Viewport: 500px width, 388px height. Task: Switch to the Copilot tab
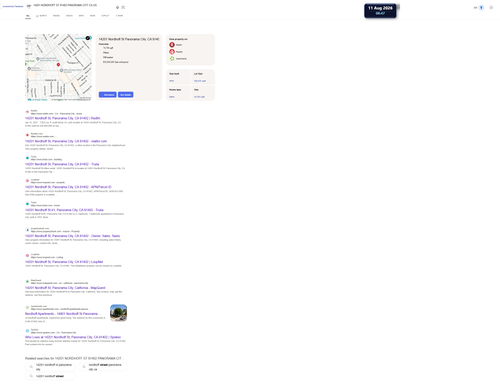[x=105, y=16]
